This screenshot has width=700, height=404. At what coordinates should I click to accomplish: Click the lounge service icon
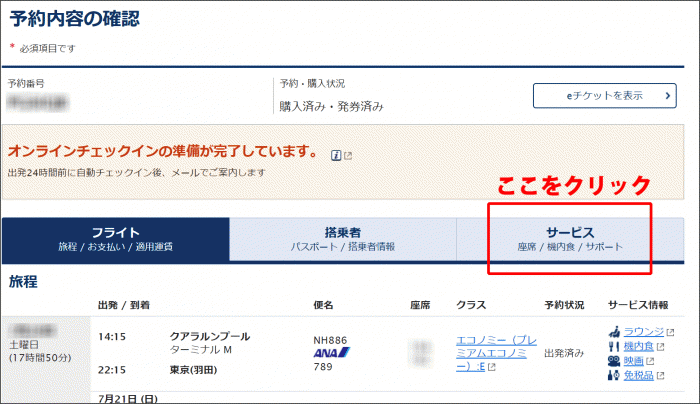pyautogui.click(x=615, y=333)
